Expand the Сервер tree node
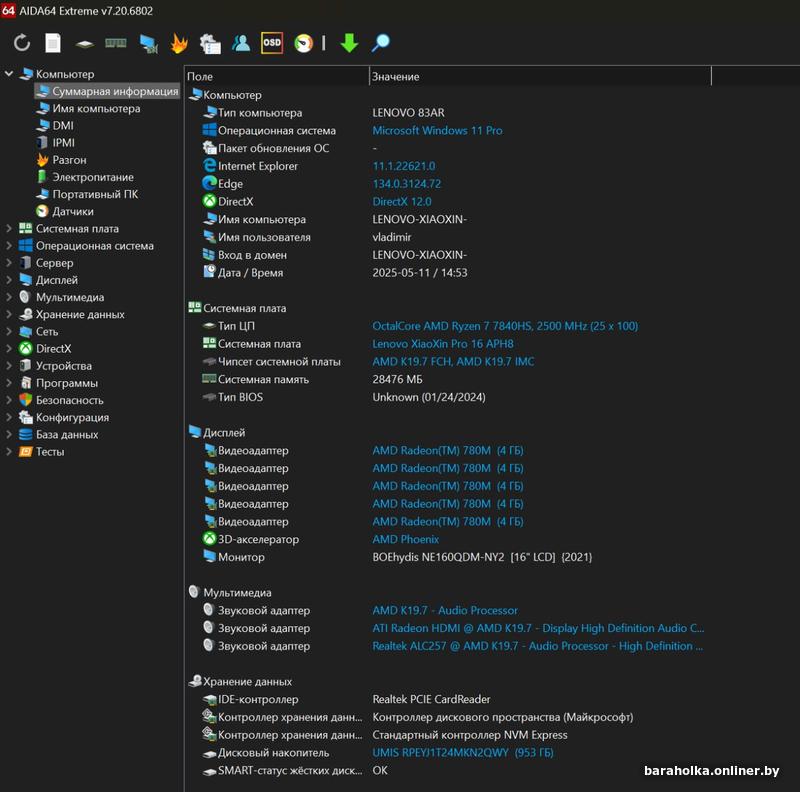The image size is (800, 792). [9, 263]
